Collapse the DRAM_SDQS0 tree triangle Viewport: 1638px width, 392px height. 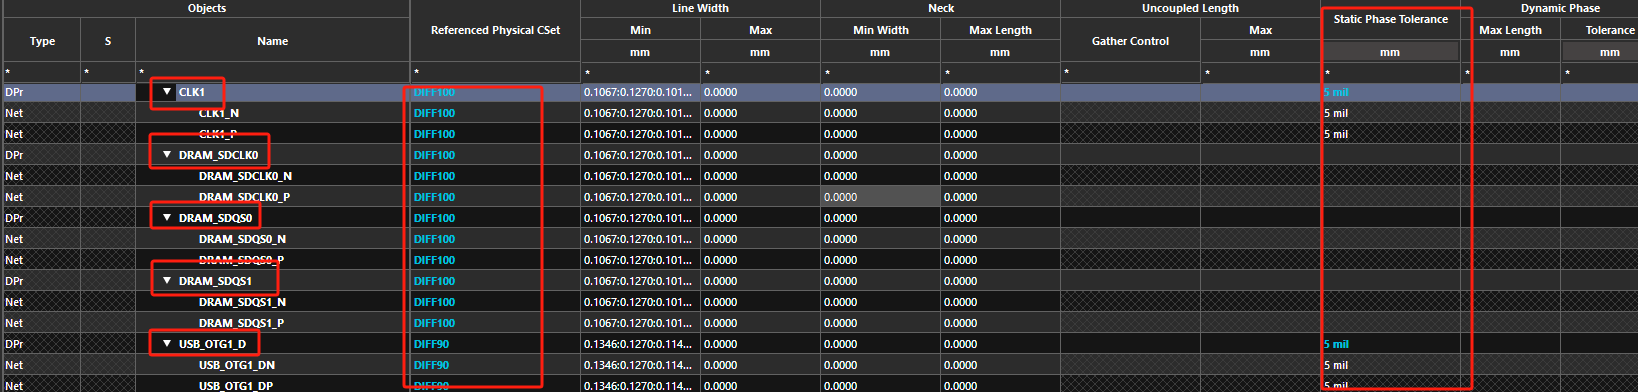coord(167,218)
